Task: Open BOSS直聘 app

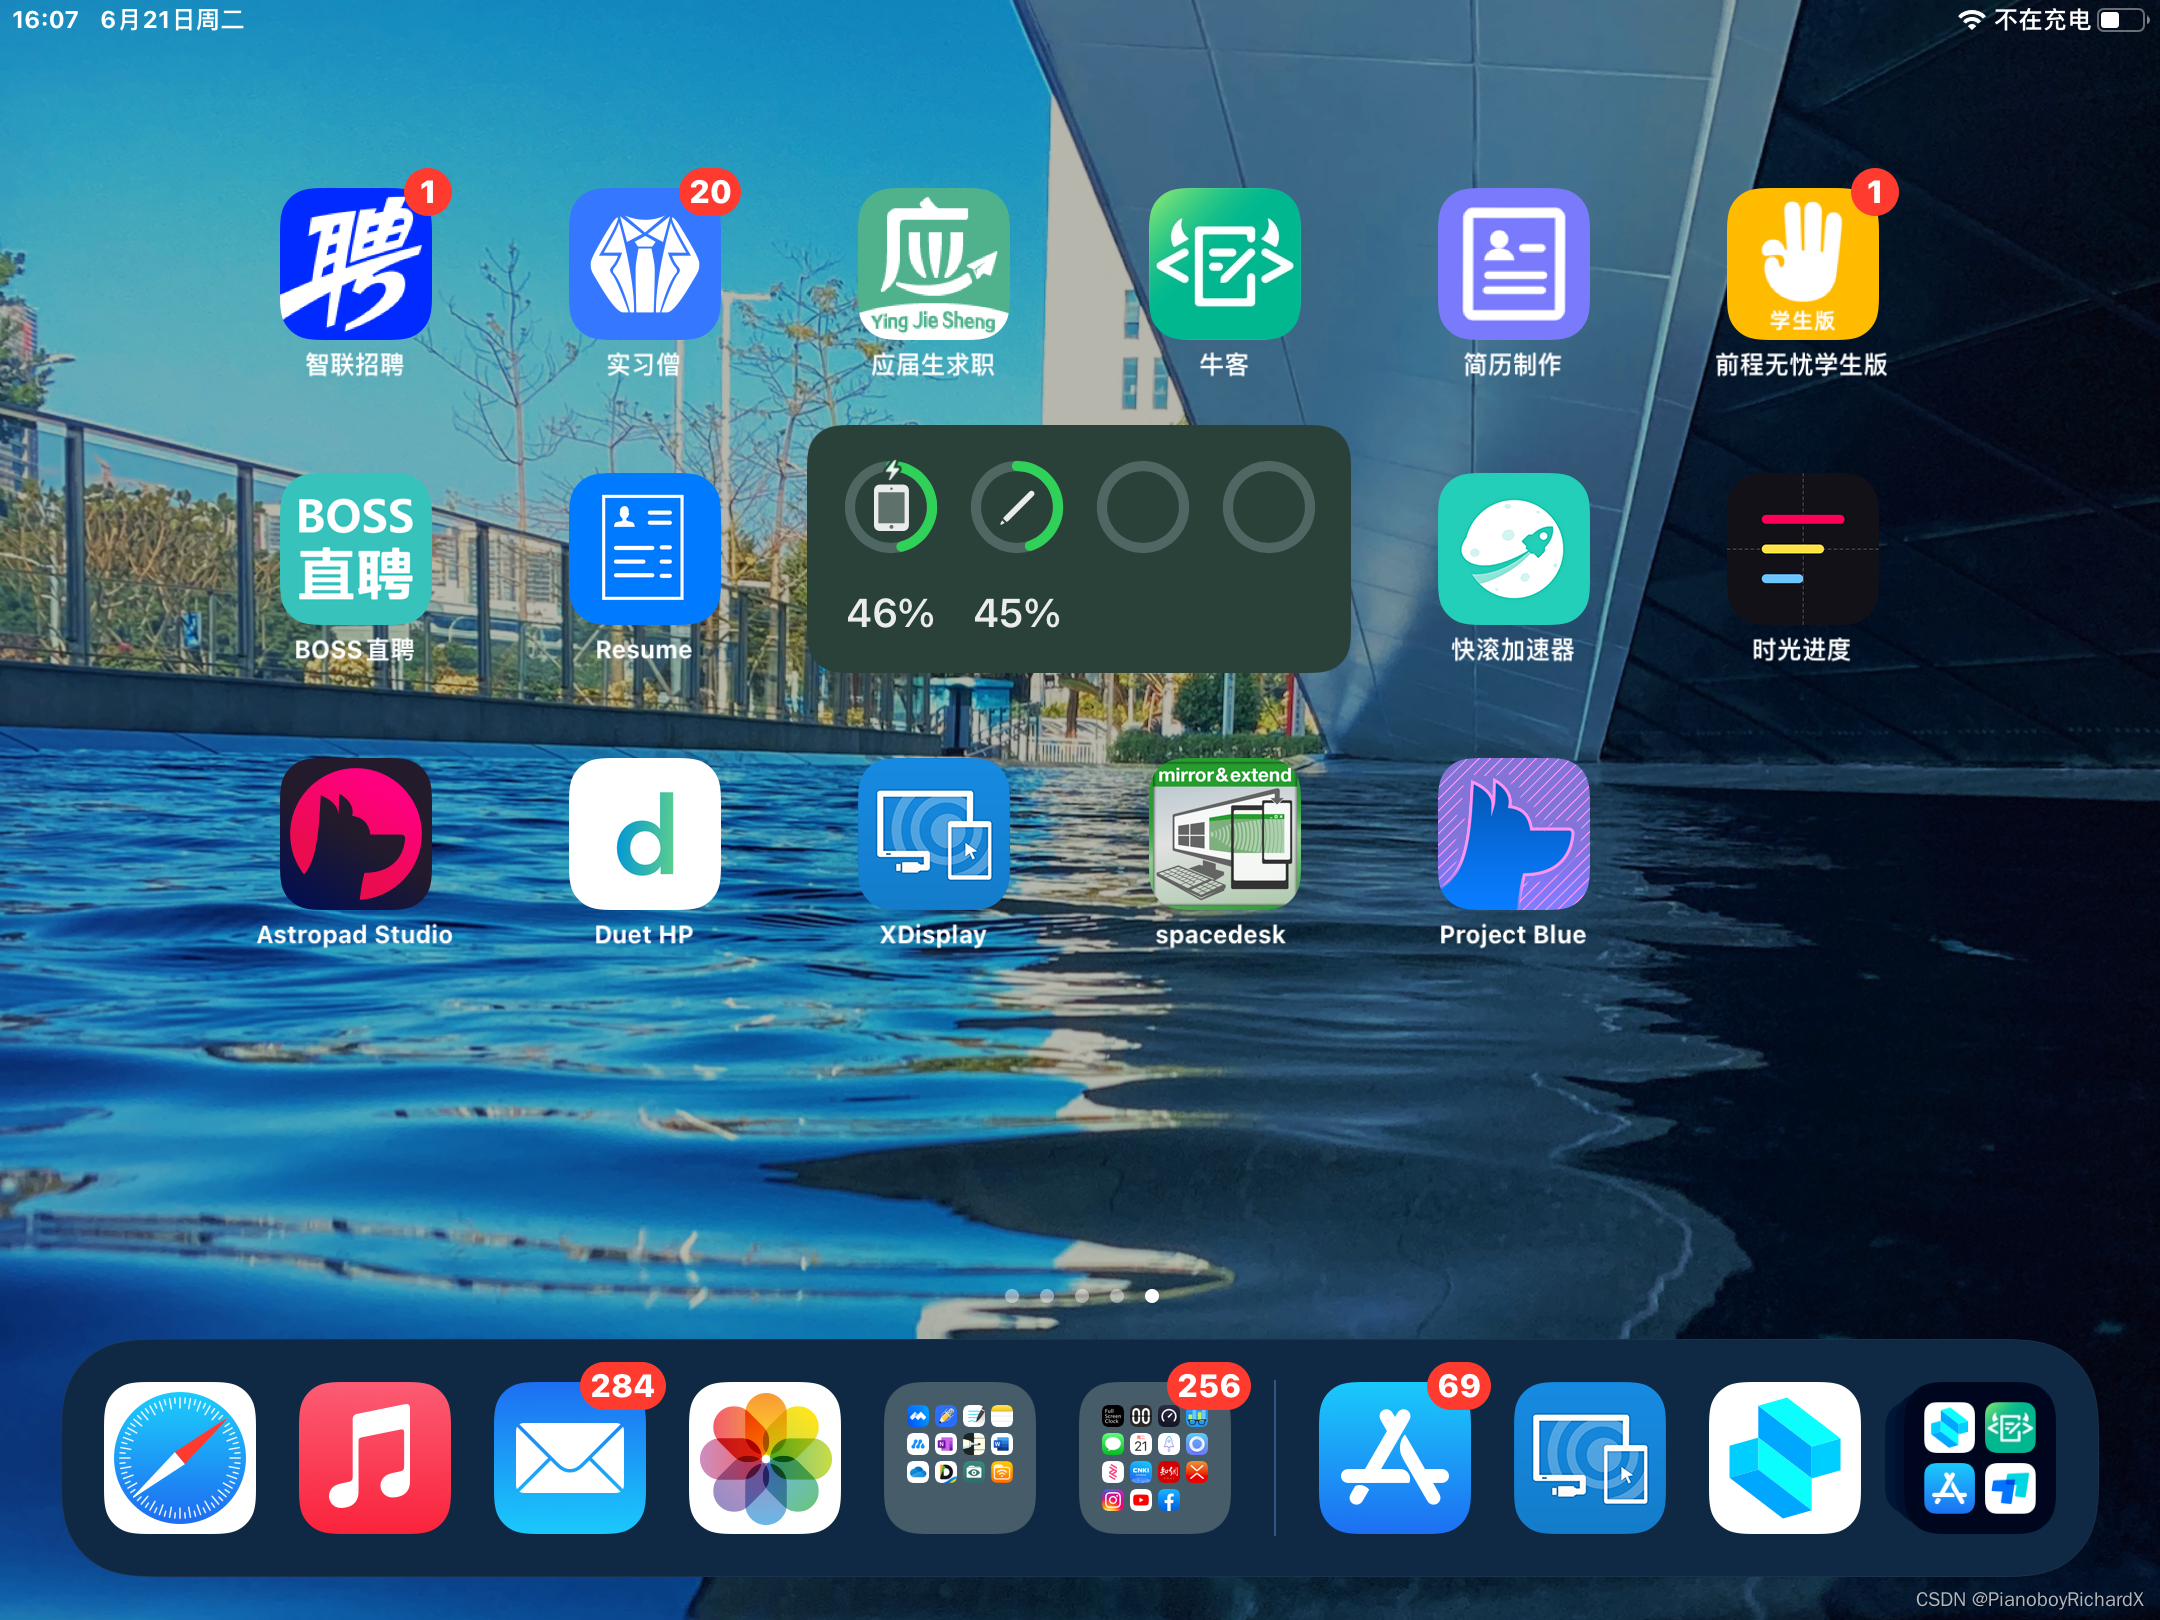Action: point(355,549)
